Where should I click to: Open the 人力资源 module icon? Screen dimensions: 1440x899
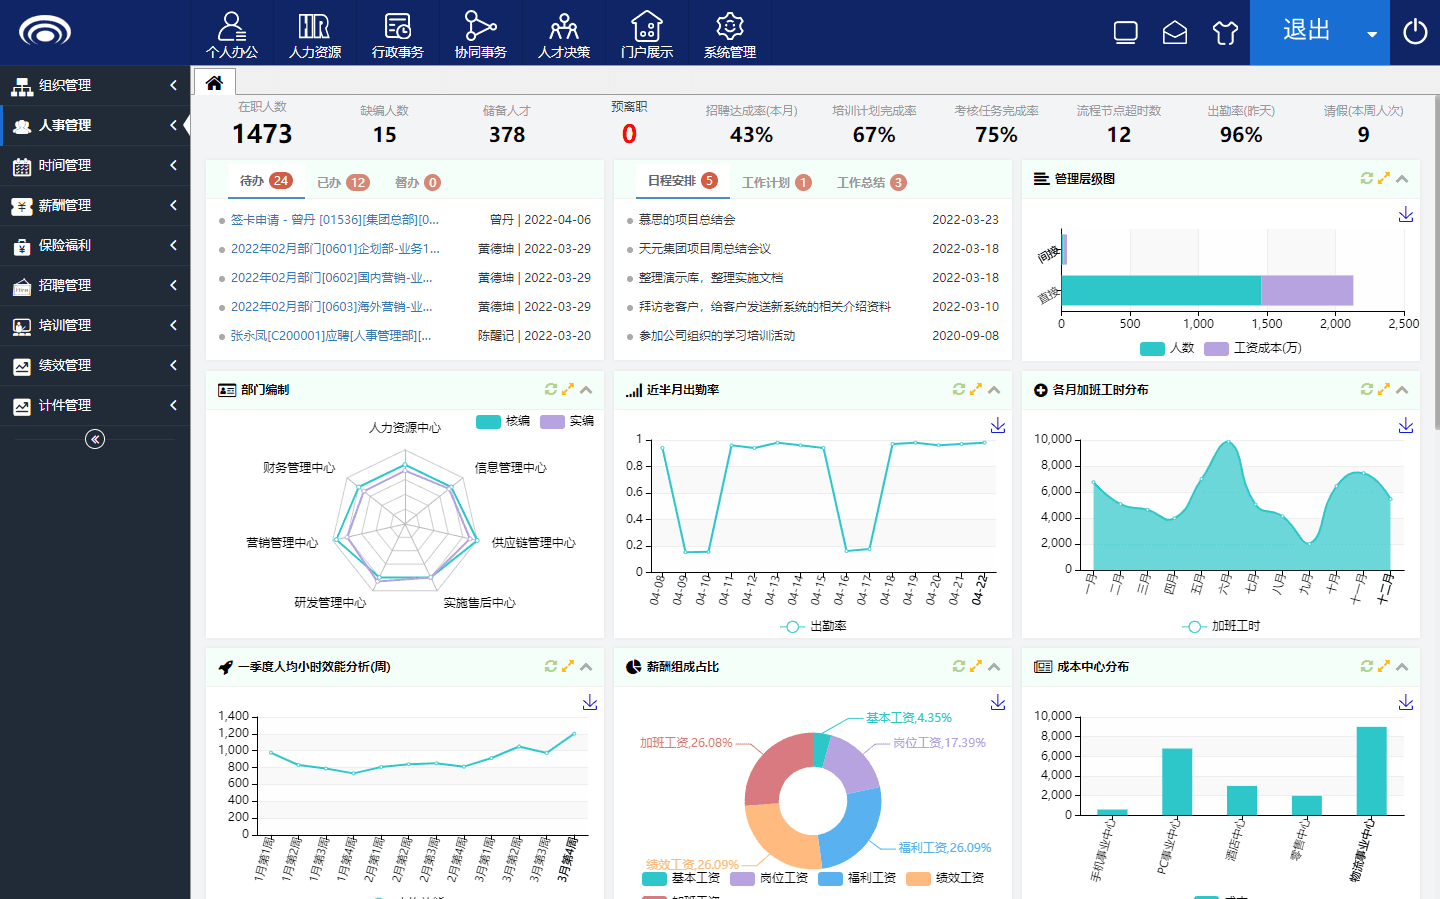tap(315, 34)
